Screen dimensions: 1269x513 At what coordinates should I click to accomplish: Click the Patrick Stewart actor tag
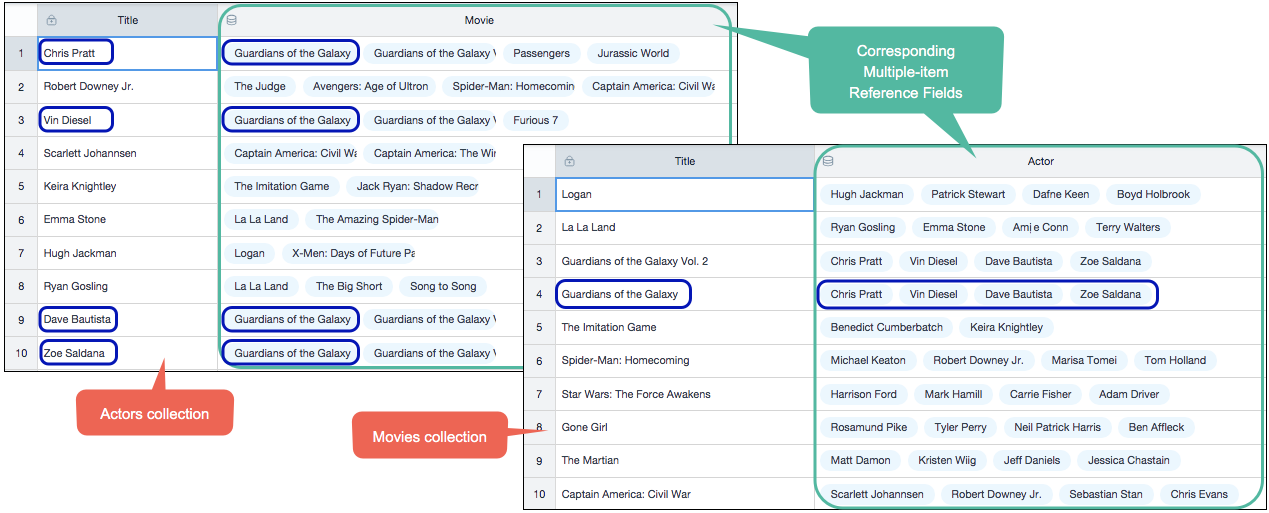968,194
